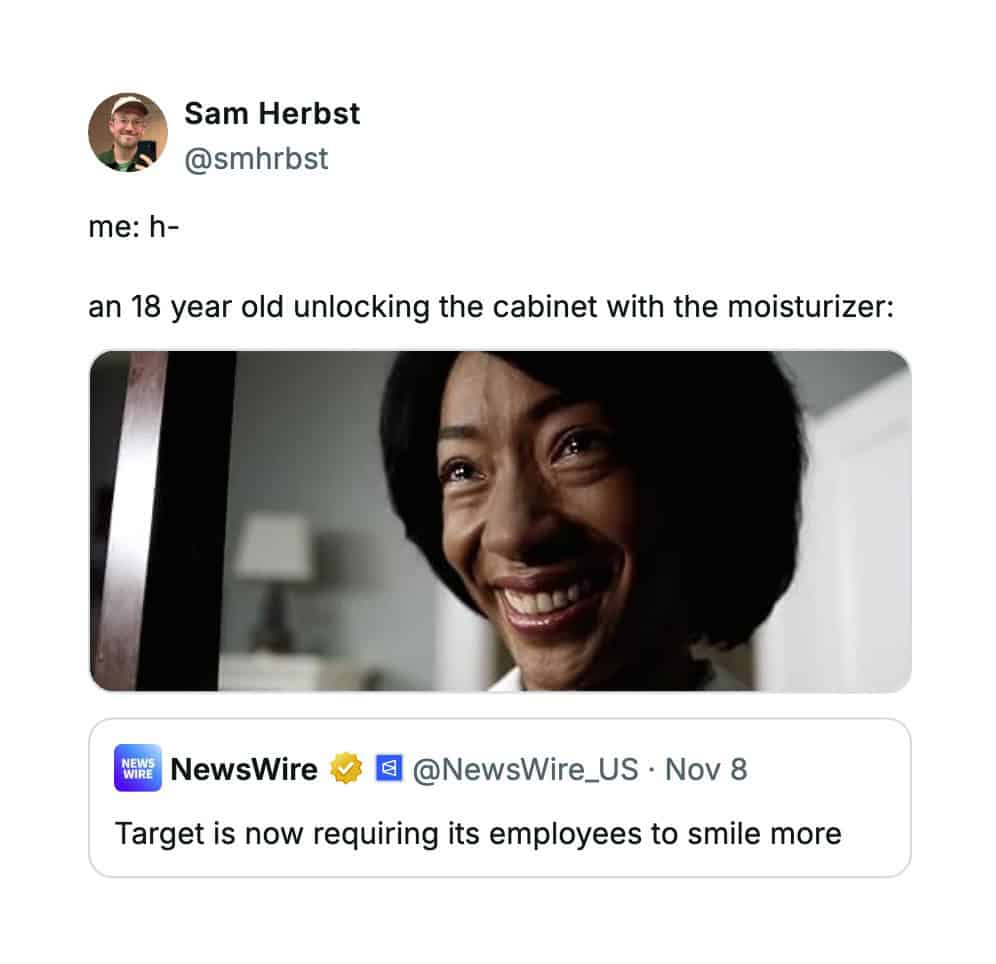Image resolution: width=996 pixels, height=964 pixels.
Task: Open the Sam Herbst display name
Action: 272,114
